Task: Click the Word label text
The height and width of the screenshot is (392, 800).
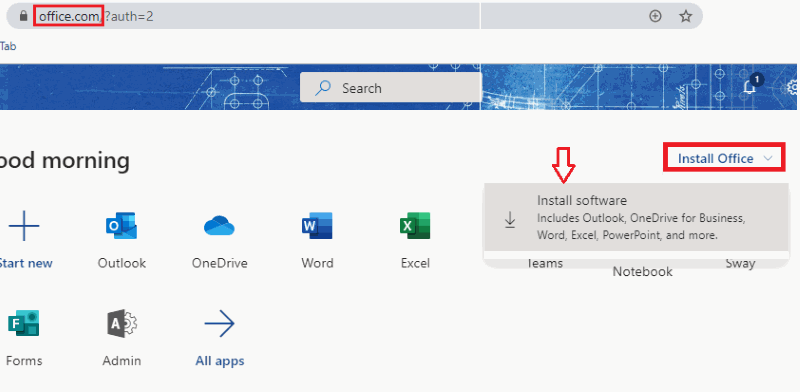Action: pyautogui.click(x=317, y=263)
